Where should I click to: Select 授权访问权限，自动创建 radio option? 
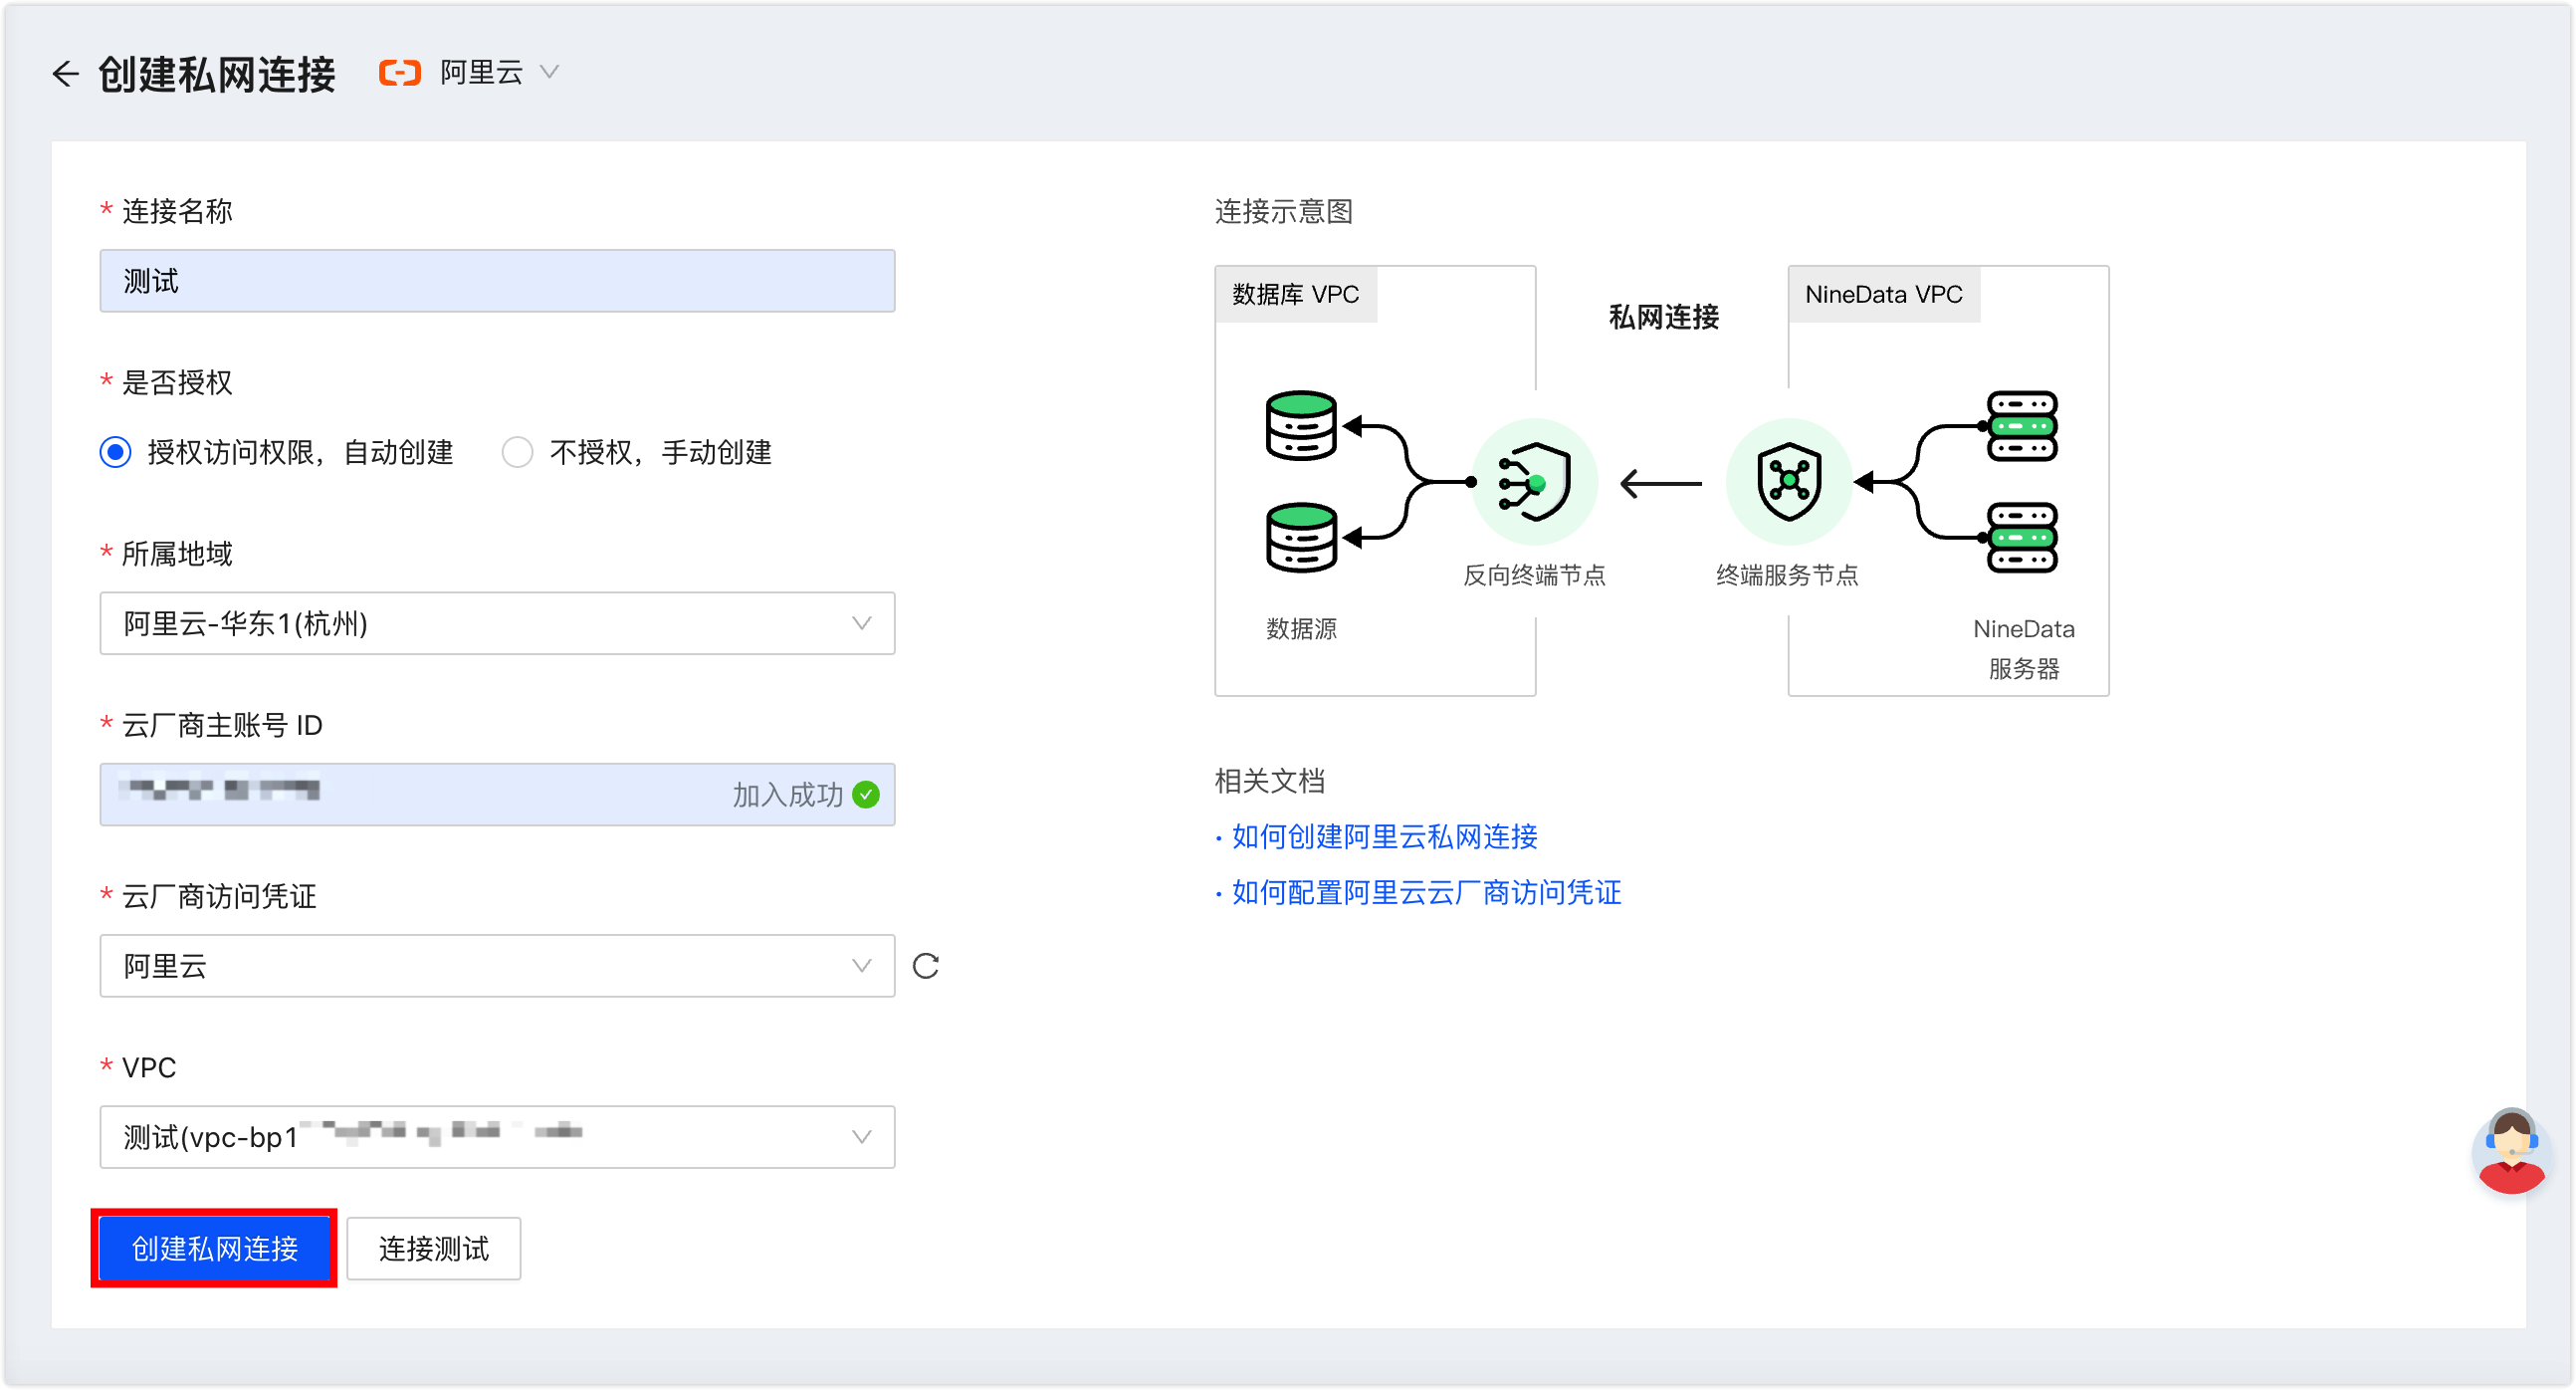click(116, 453)
